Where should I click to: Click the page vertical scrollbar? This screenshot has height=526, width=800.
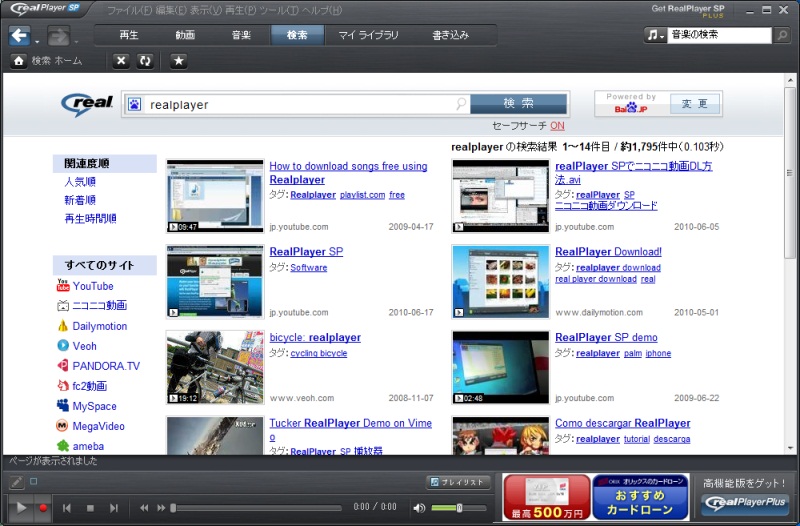(790, 173)
